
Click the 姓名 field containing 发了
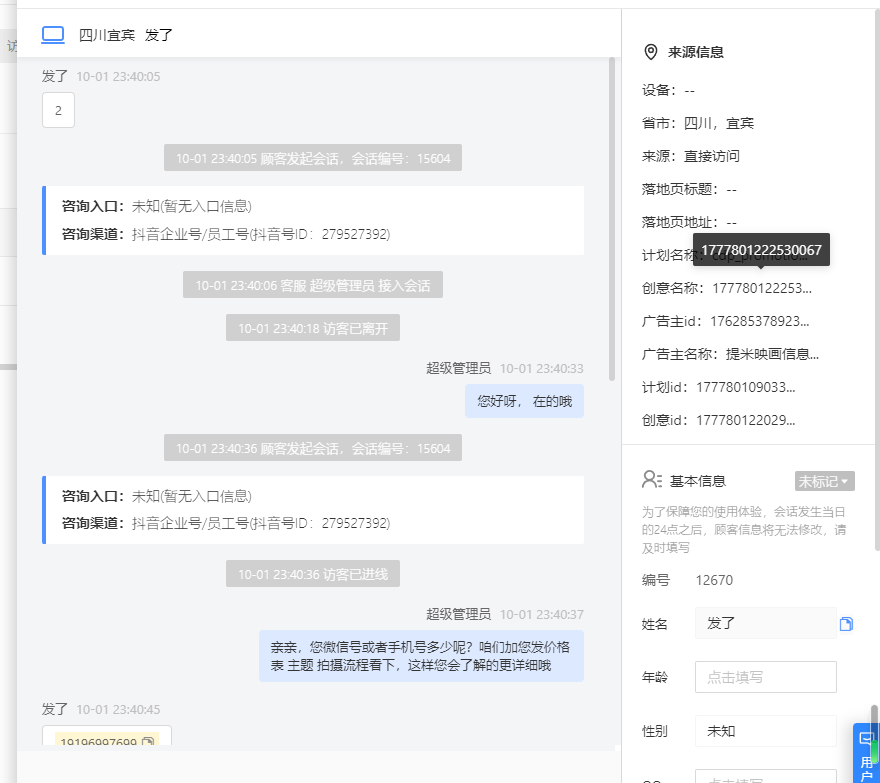click(x=766, y=623)
